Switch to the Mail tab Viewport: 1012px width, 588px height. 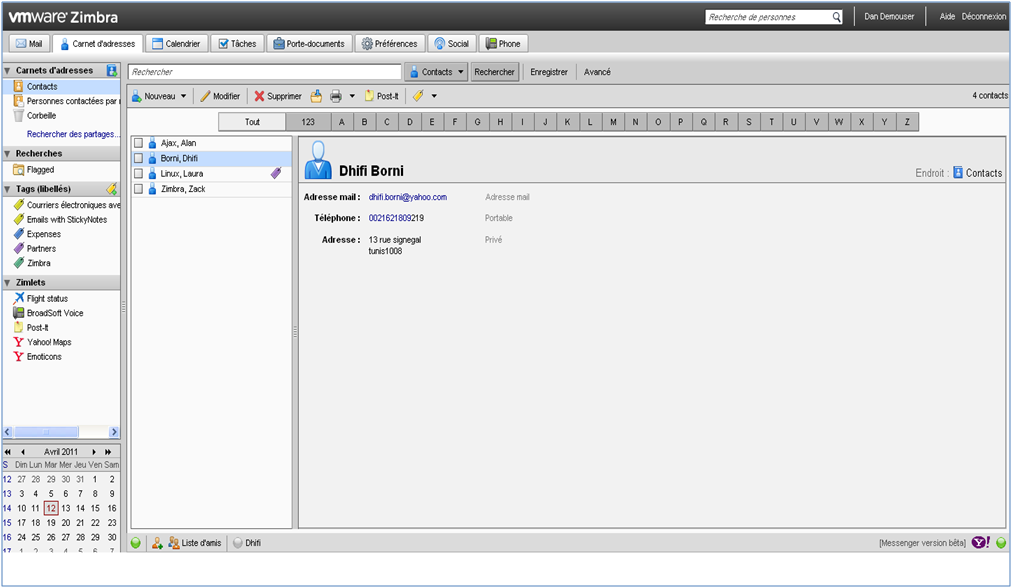[29, 44]
